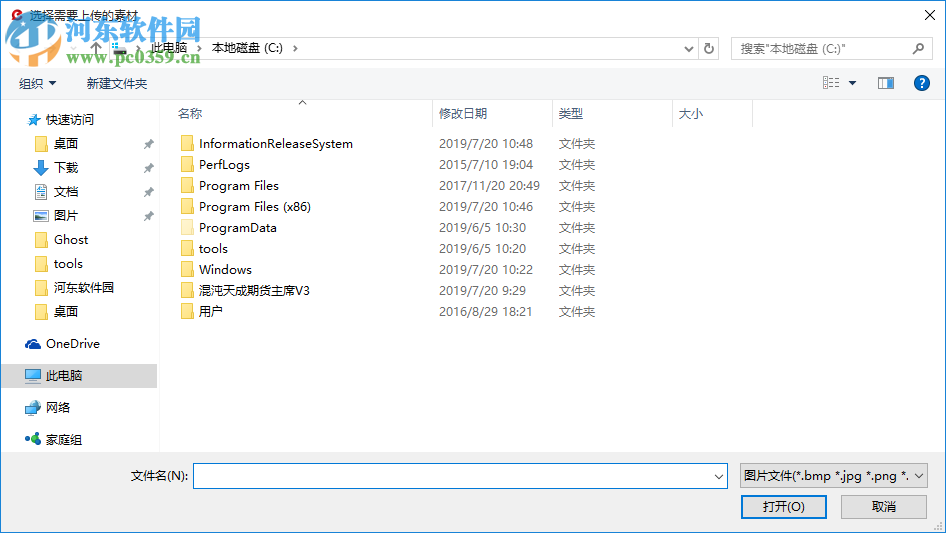
Task: Select the 混沌天成期货主席V3 folder name
Action: point(254,290)
